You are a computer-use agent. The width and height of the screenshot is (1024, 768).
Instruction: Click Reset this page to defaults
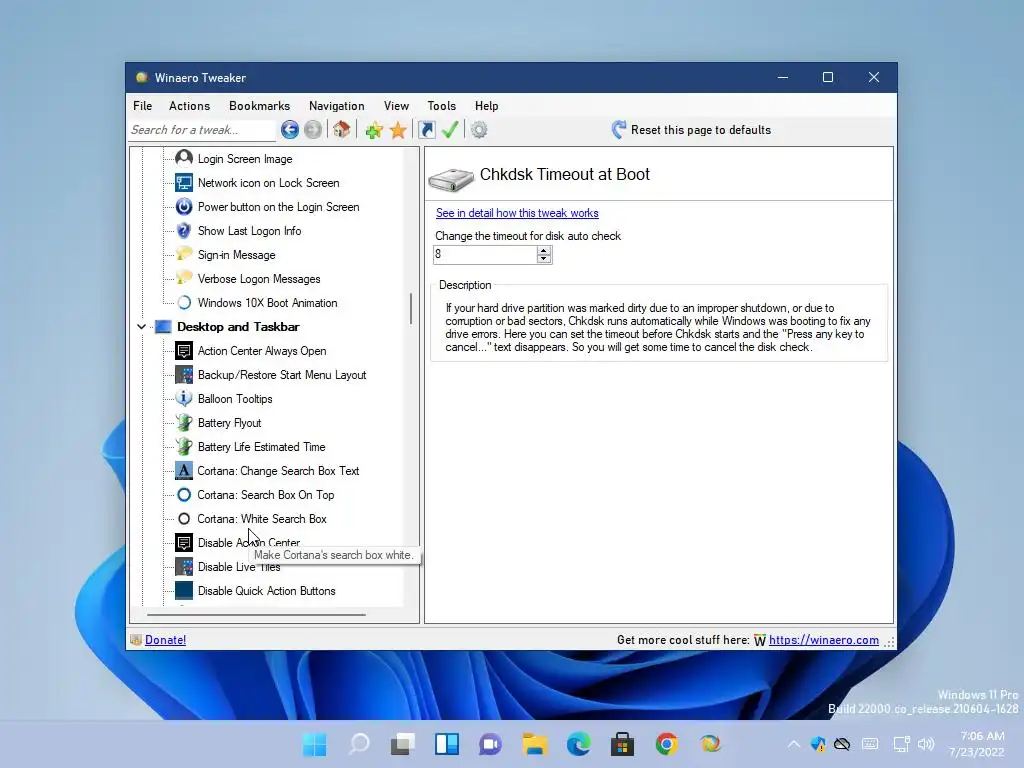click(691, 130)
